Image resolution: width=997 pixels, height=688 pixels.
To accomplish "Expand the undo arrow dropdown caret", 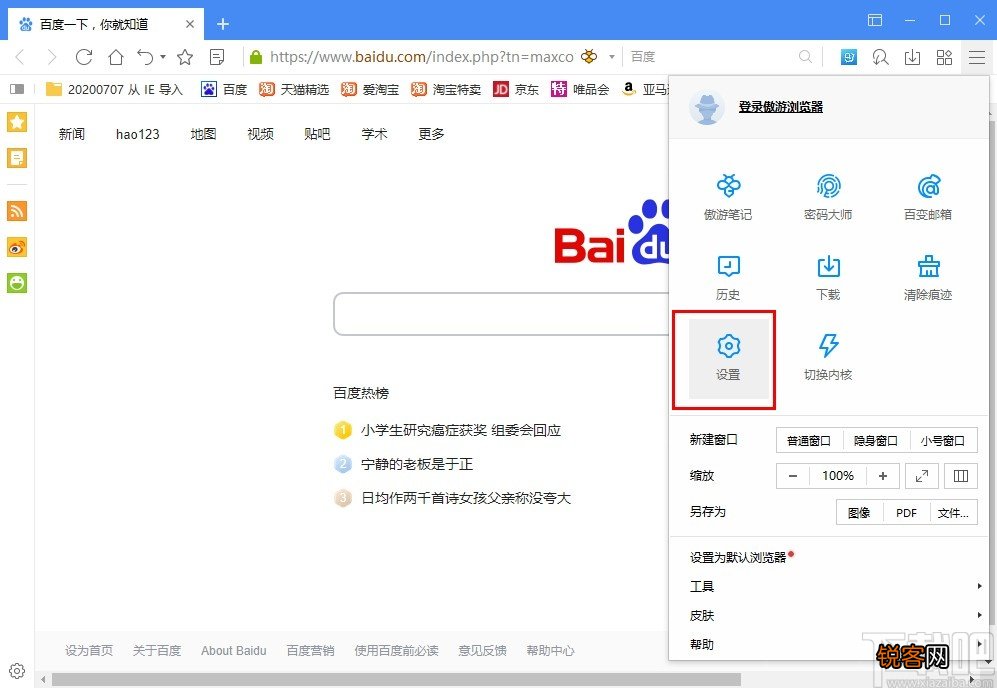I will click(x=163, y=57).
